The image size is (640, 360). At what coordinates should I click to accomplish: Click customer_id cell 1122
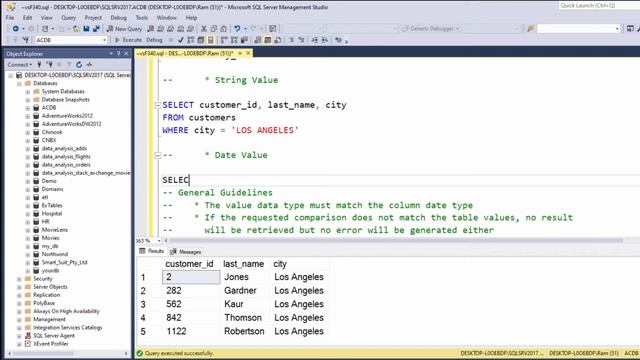click(191, 331)
